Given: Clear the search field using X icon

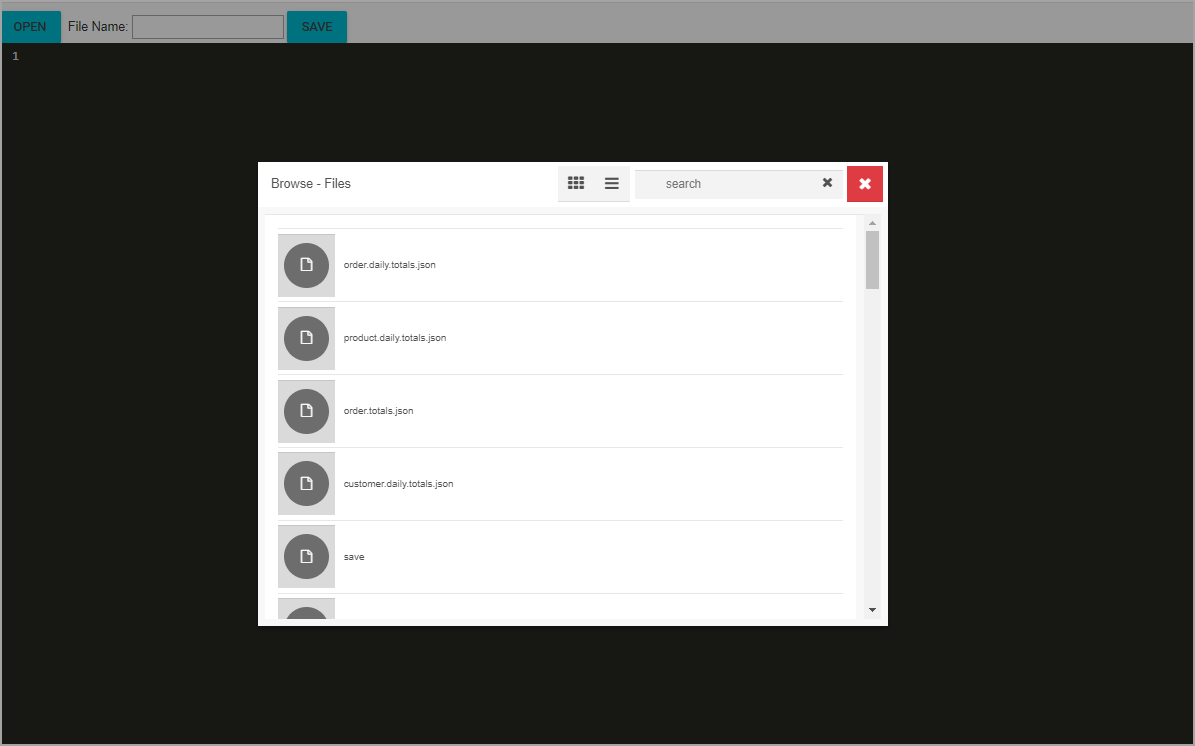Looking at the screenshot, I should pyautogui.click(x=827, y=183).
